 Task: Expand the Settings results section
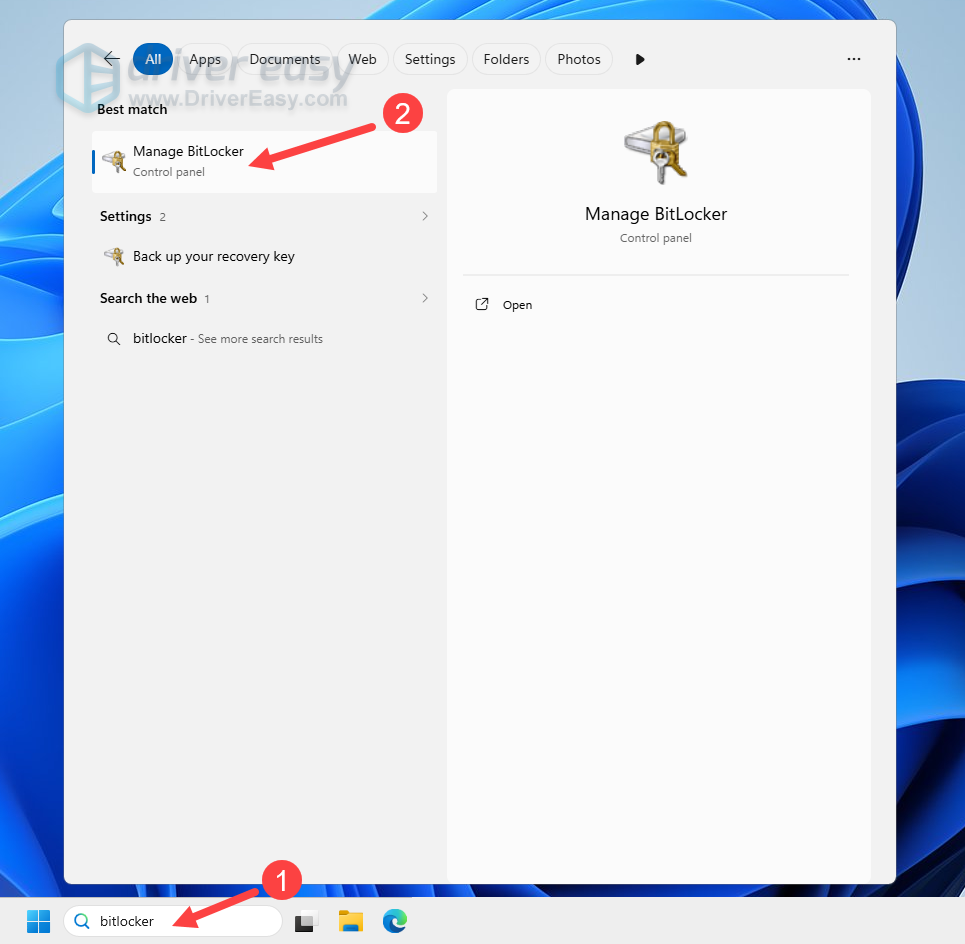coord(425,216)
